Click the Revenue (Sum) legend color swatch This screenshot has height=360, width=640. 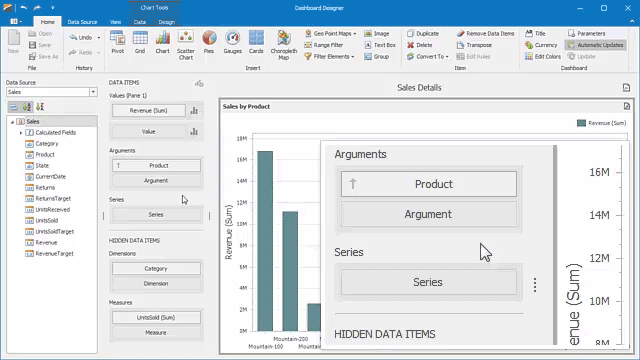tap(581, 123)
